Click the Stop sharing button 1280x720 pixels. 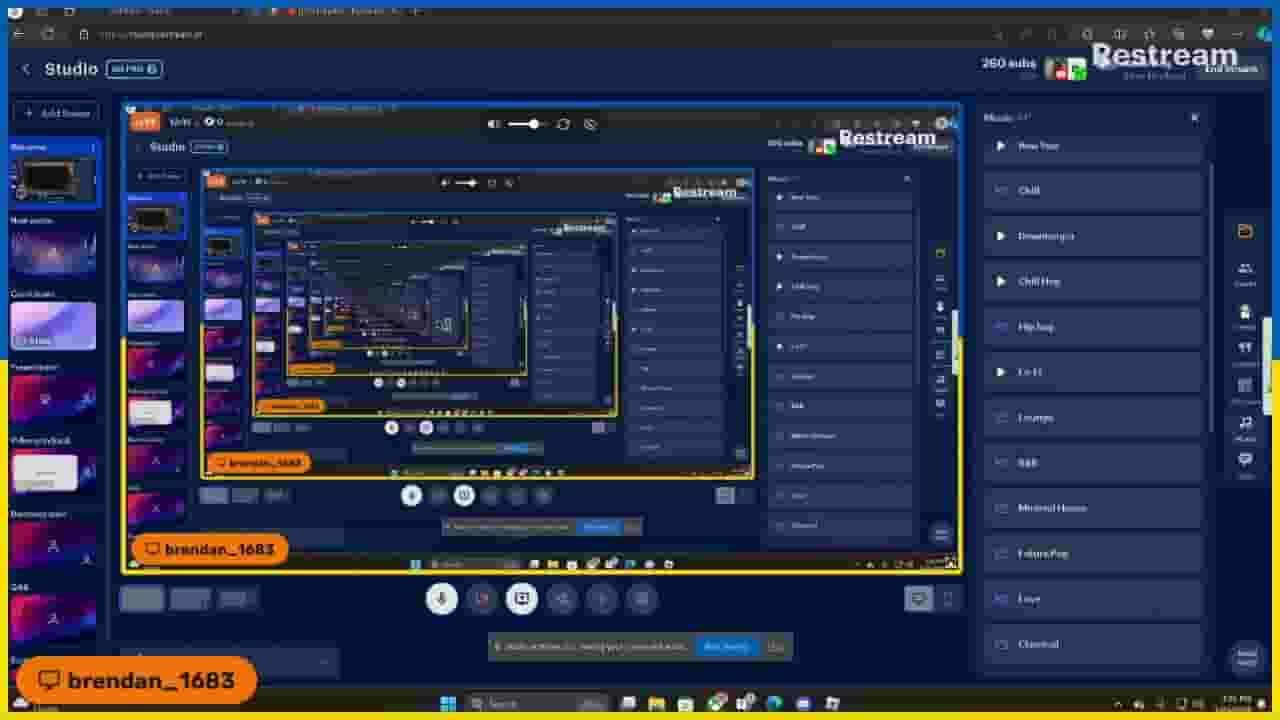pyautogui.click(x=727, y=647)
